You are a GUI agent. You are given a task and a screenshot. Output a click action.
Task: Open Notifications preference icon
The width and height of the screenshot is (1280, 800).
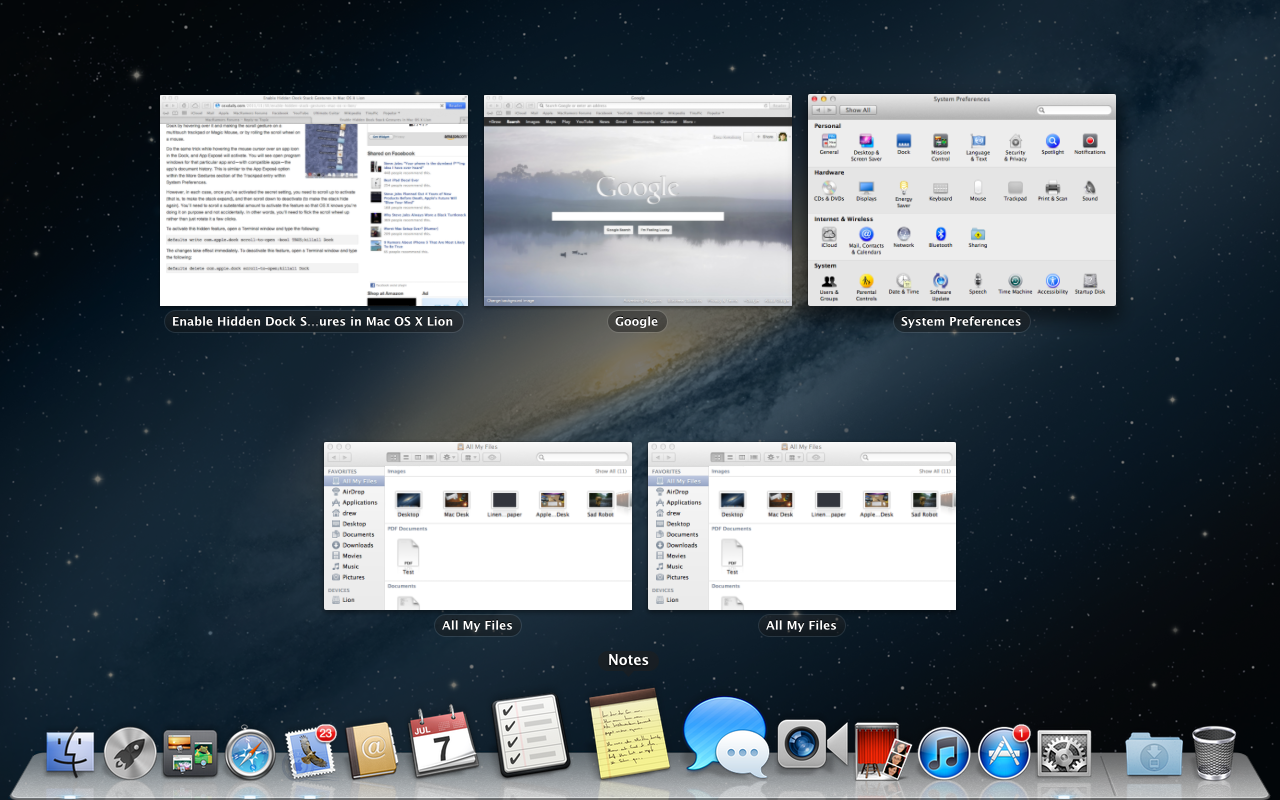1090,144
